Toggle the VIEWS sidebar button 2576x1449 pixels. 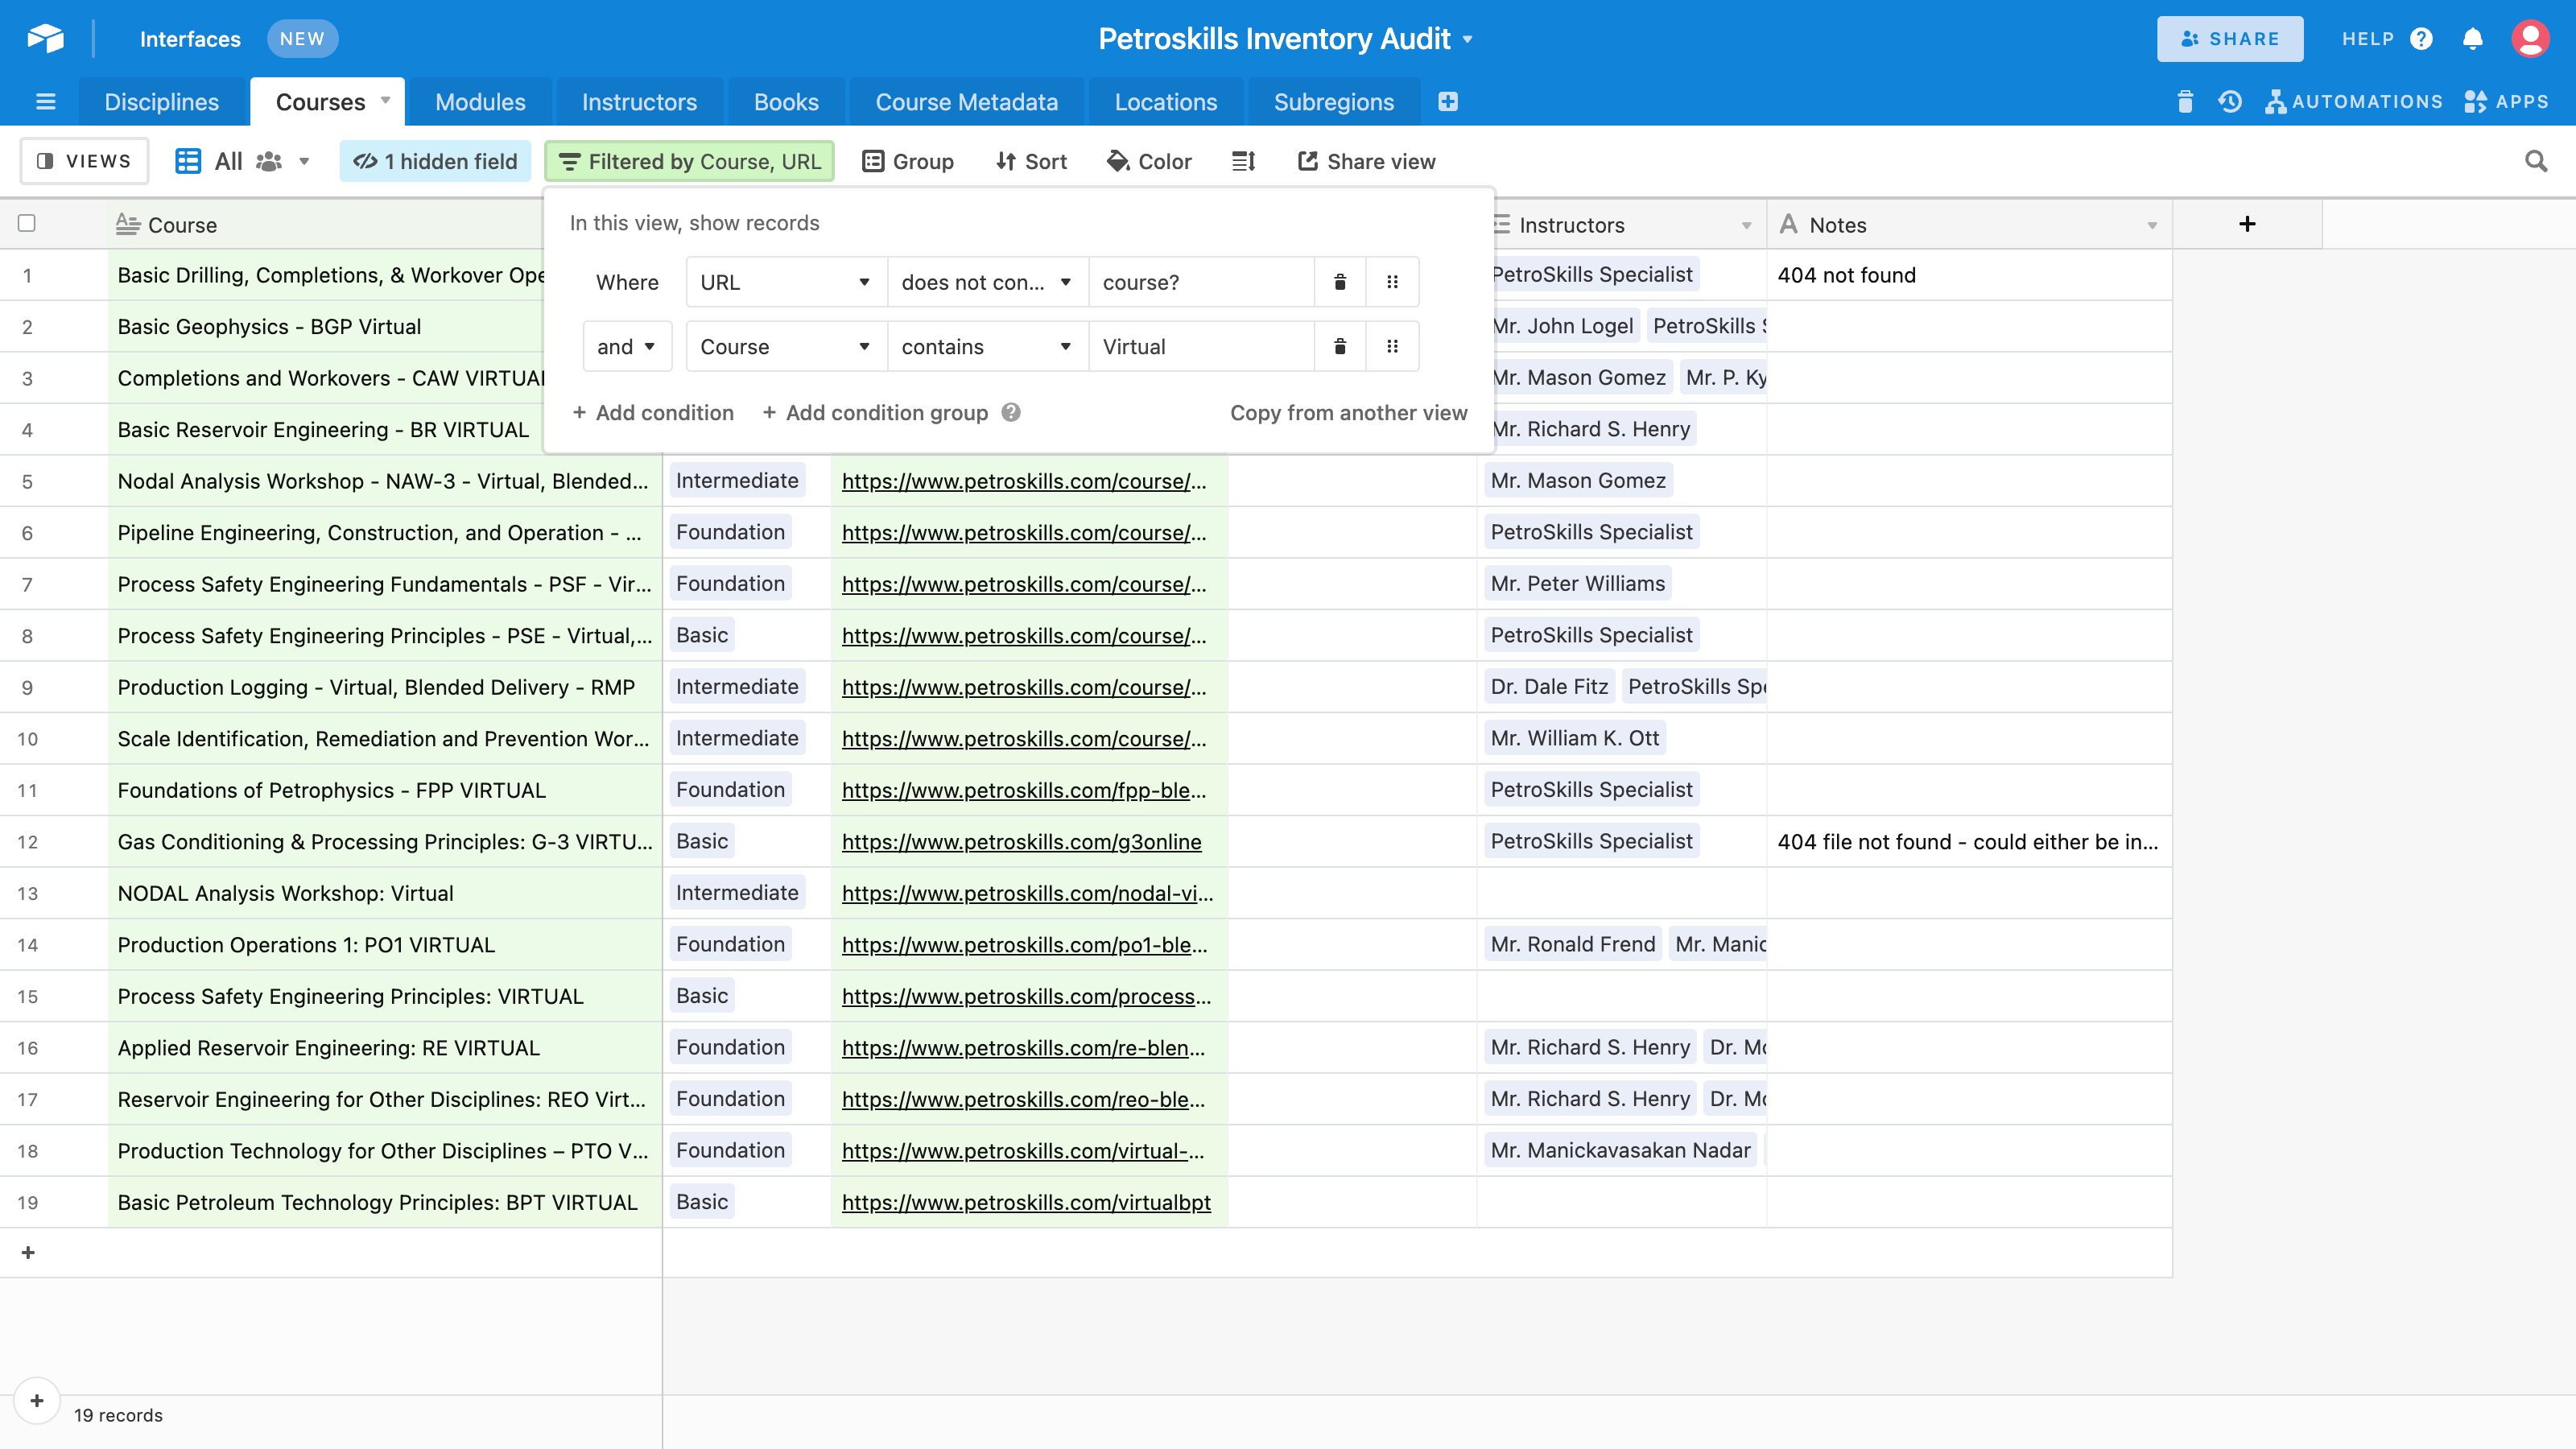pos(84,161)
